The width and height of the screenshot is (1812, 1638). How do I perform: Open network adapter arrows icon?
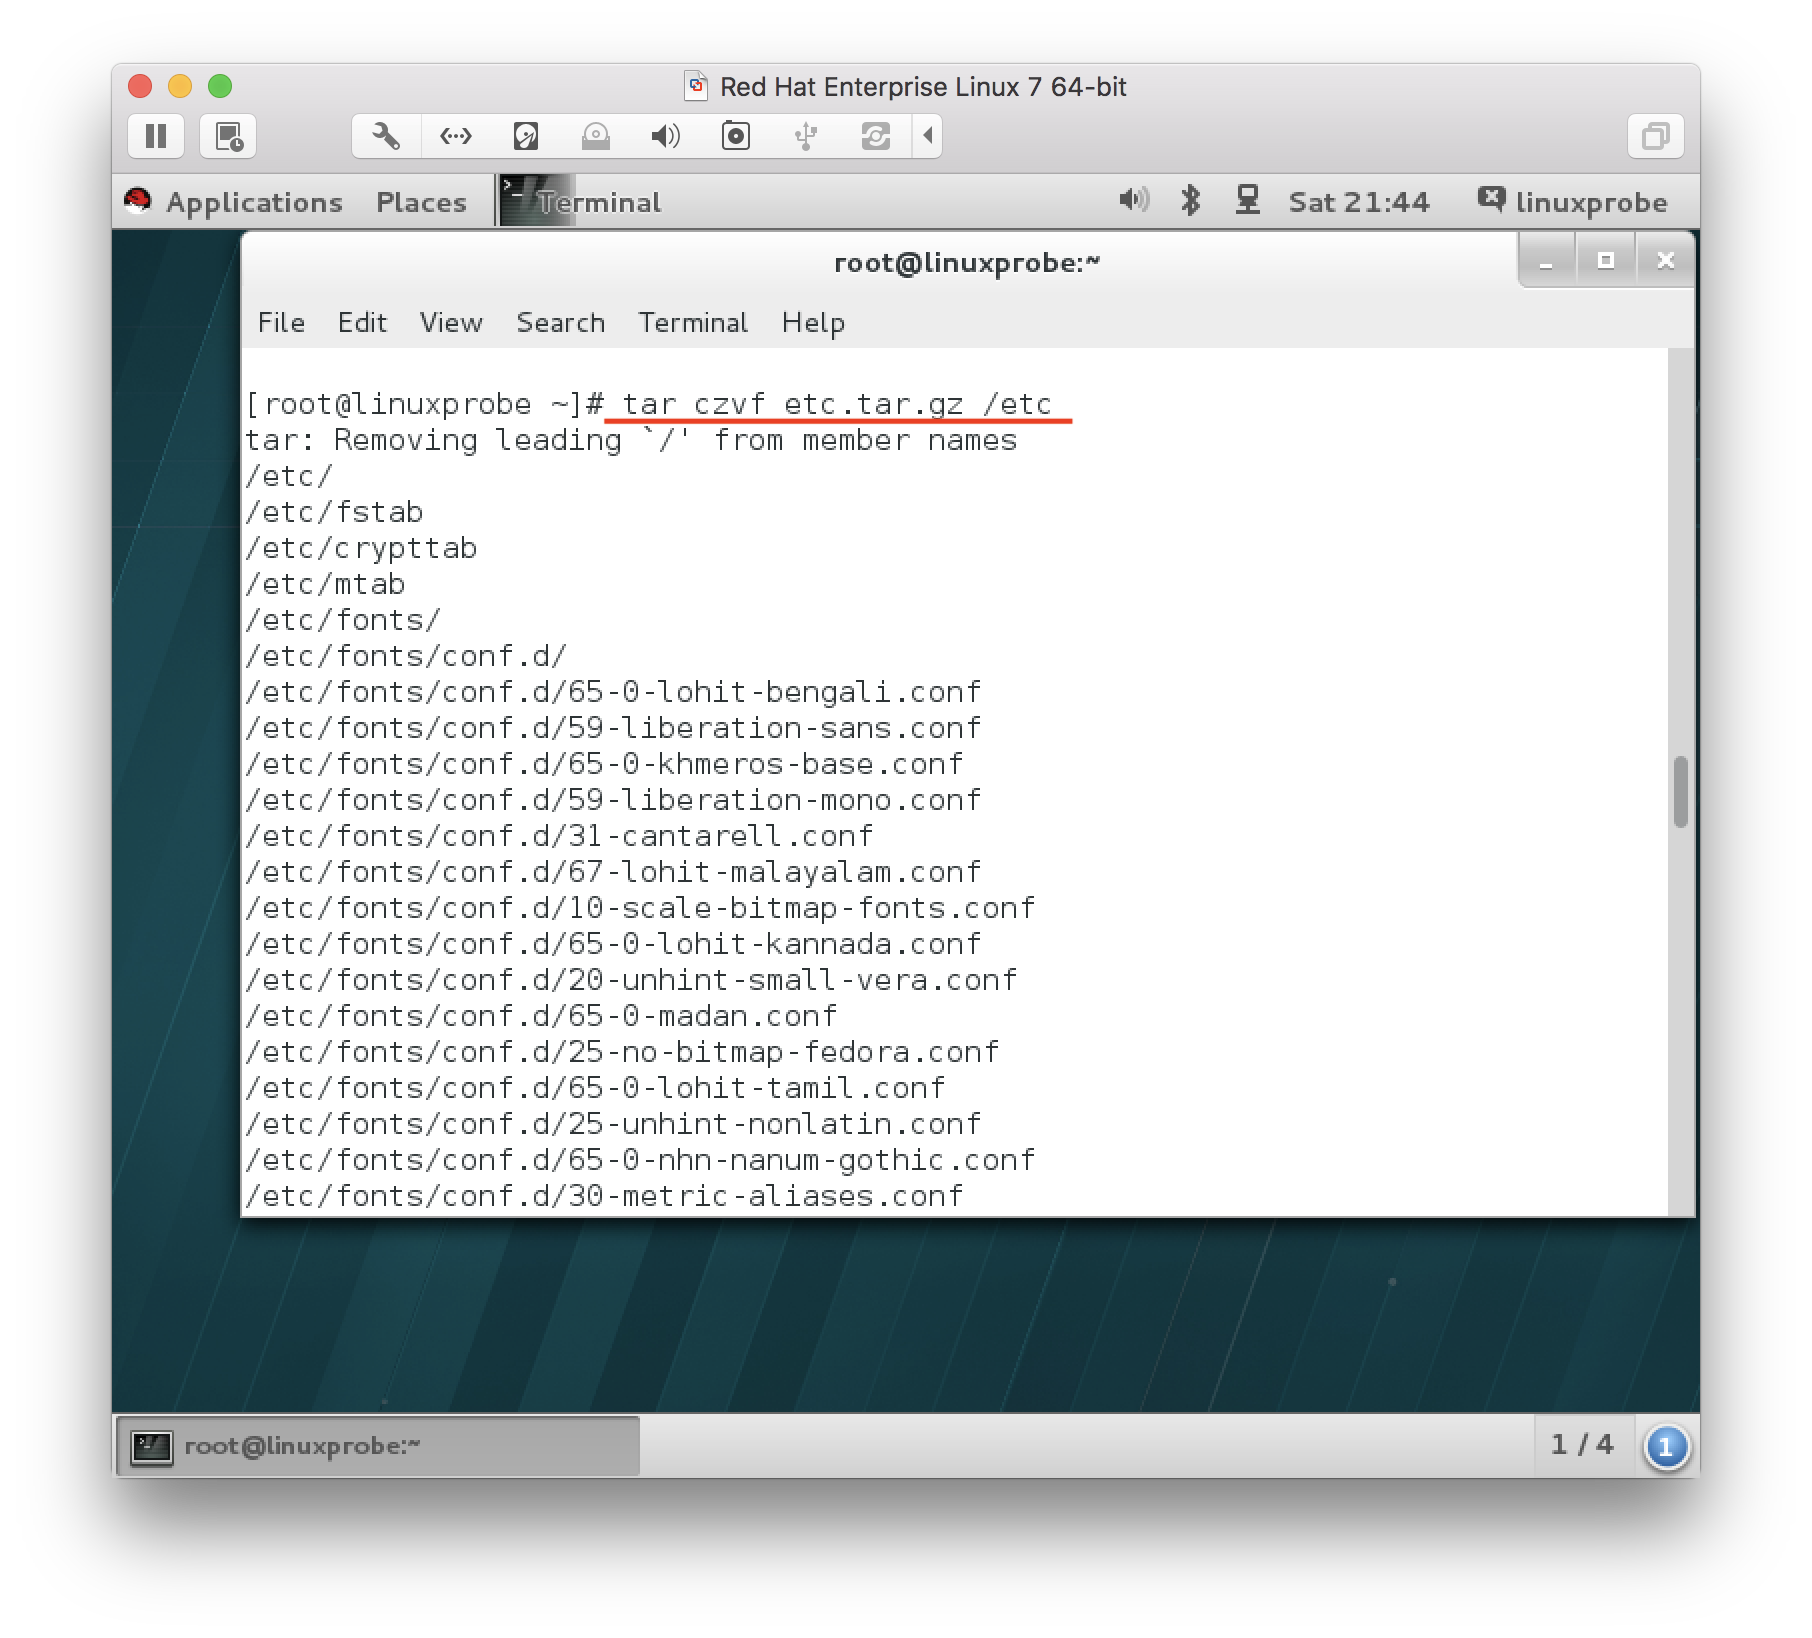(x=456, y=136)
